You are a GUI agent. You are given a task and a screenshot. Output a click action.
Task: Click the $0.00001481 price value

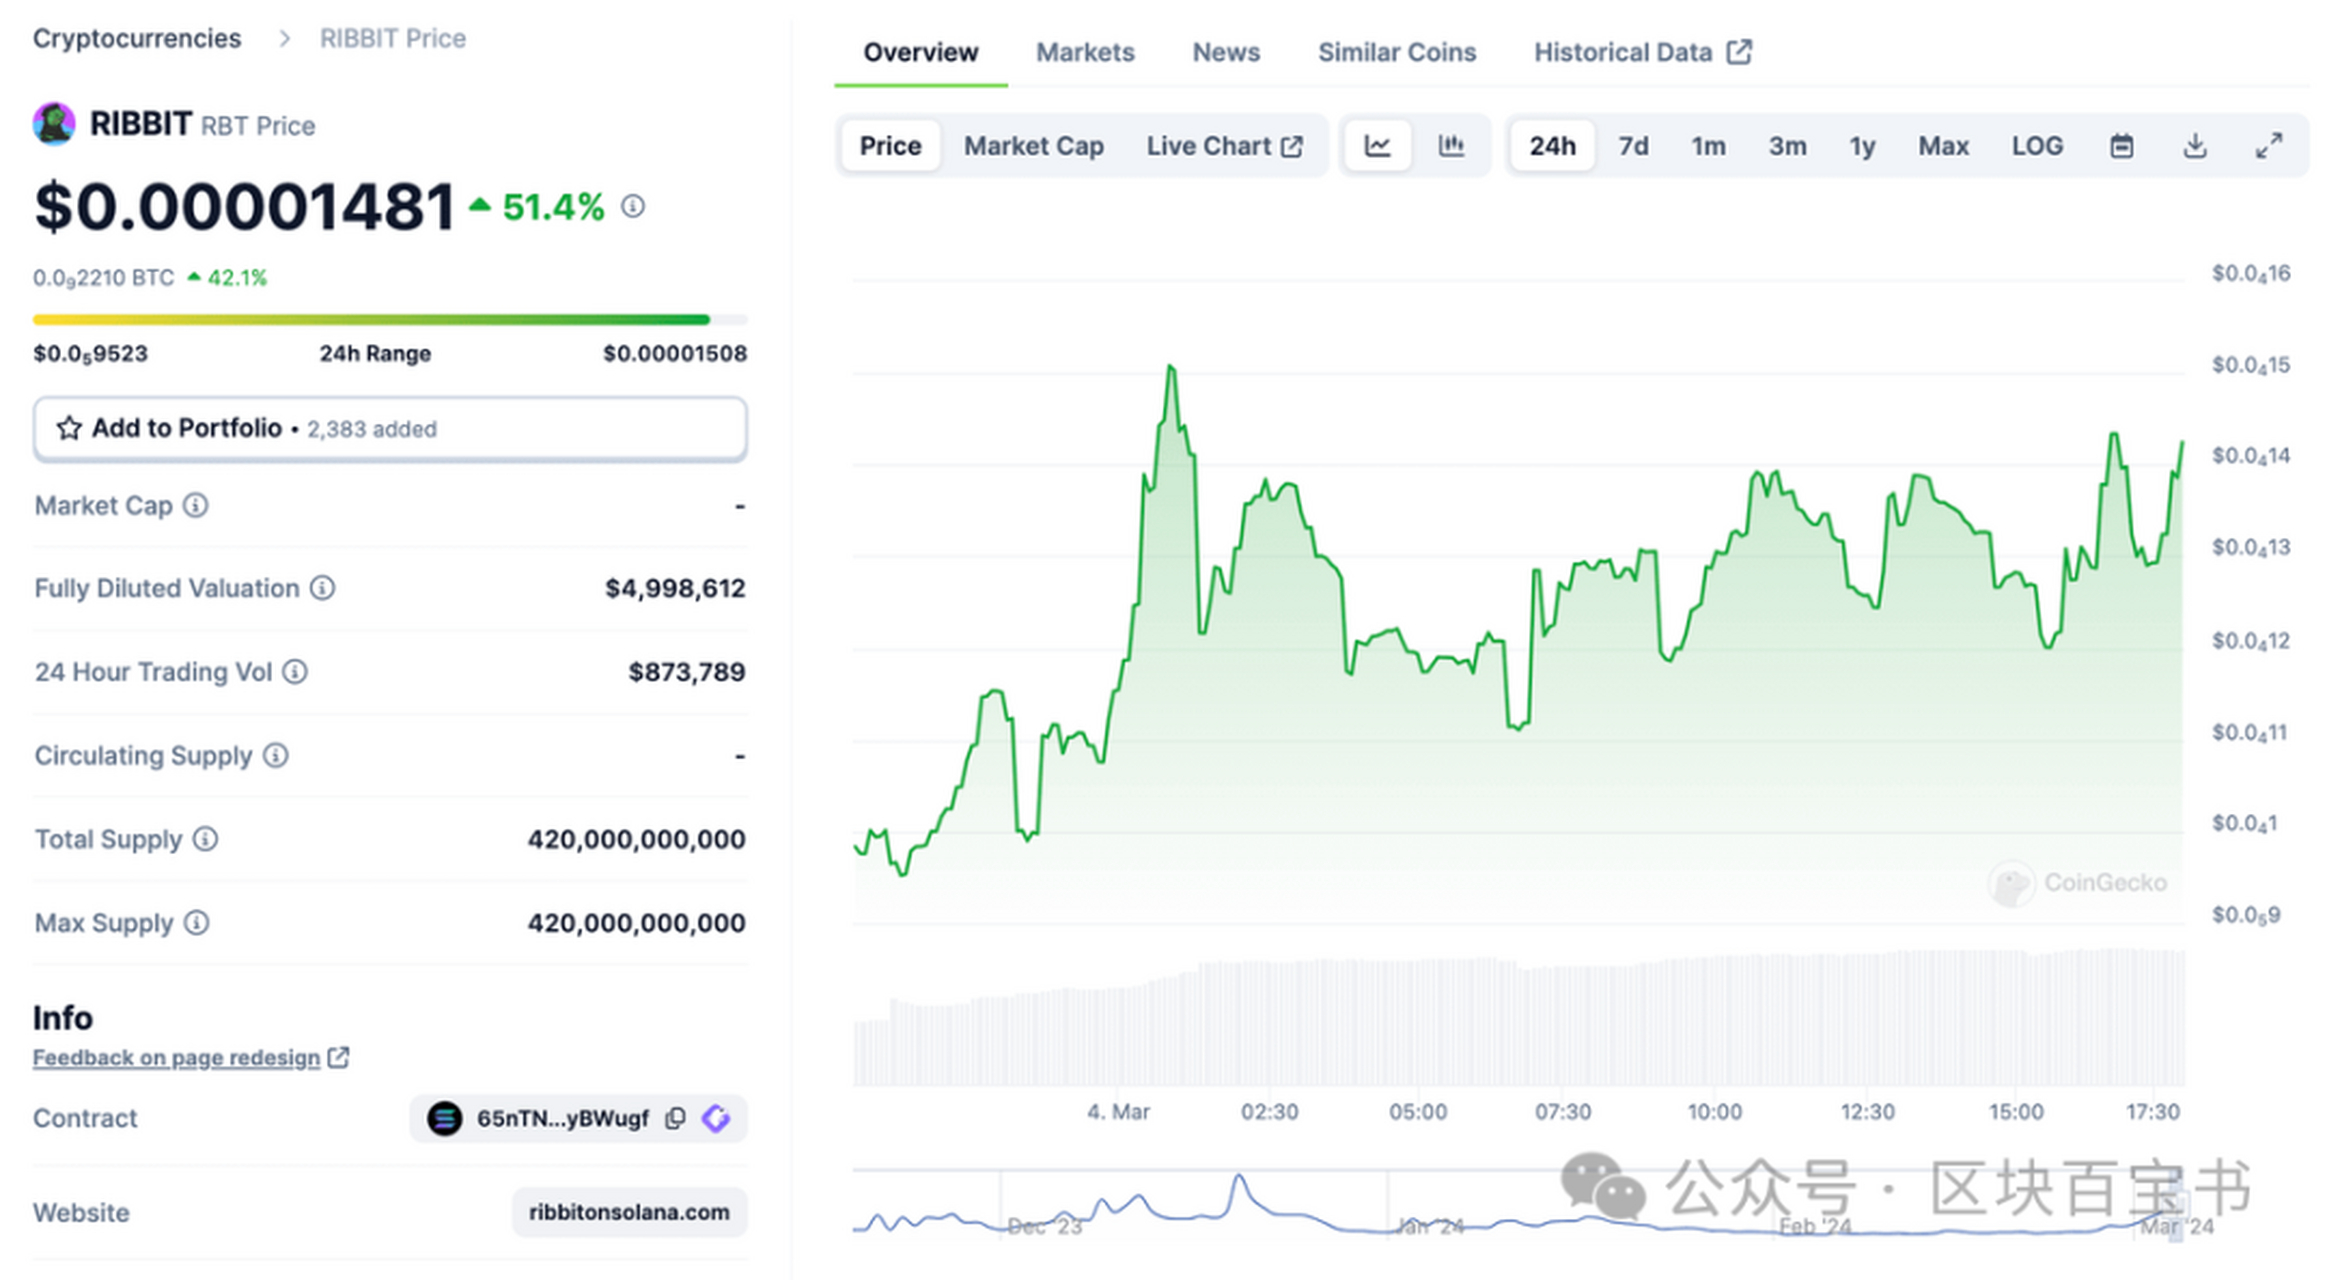(x=244, y=207)
